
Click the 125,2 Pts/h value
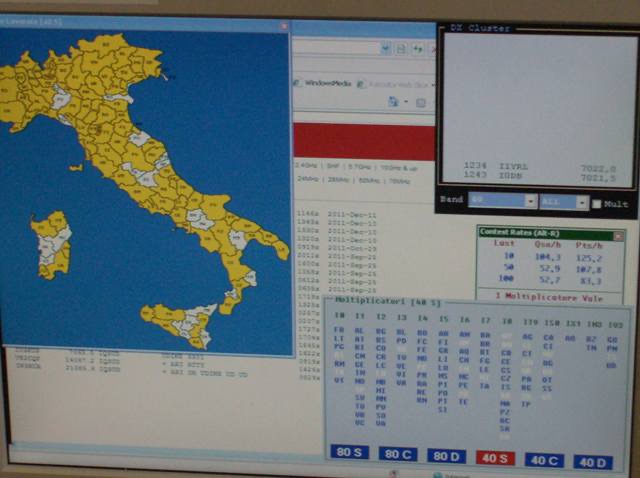click(589, 258)
